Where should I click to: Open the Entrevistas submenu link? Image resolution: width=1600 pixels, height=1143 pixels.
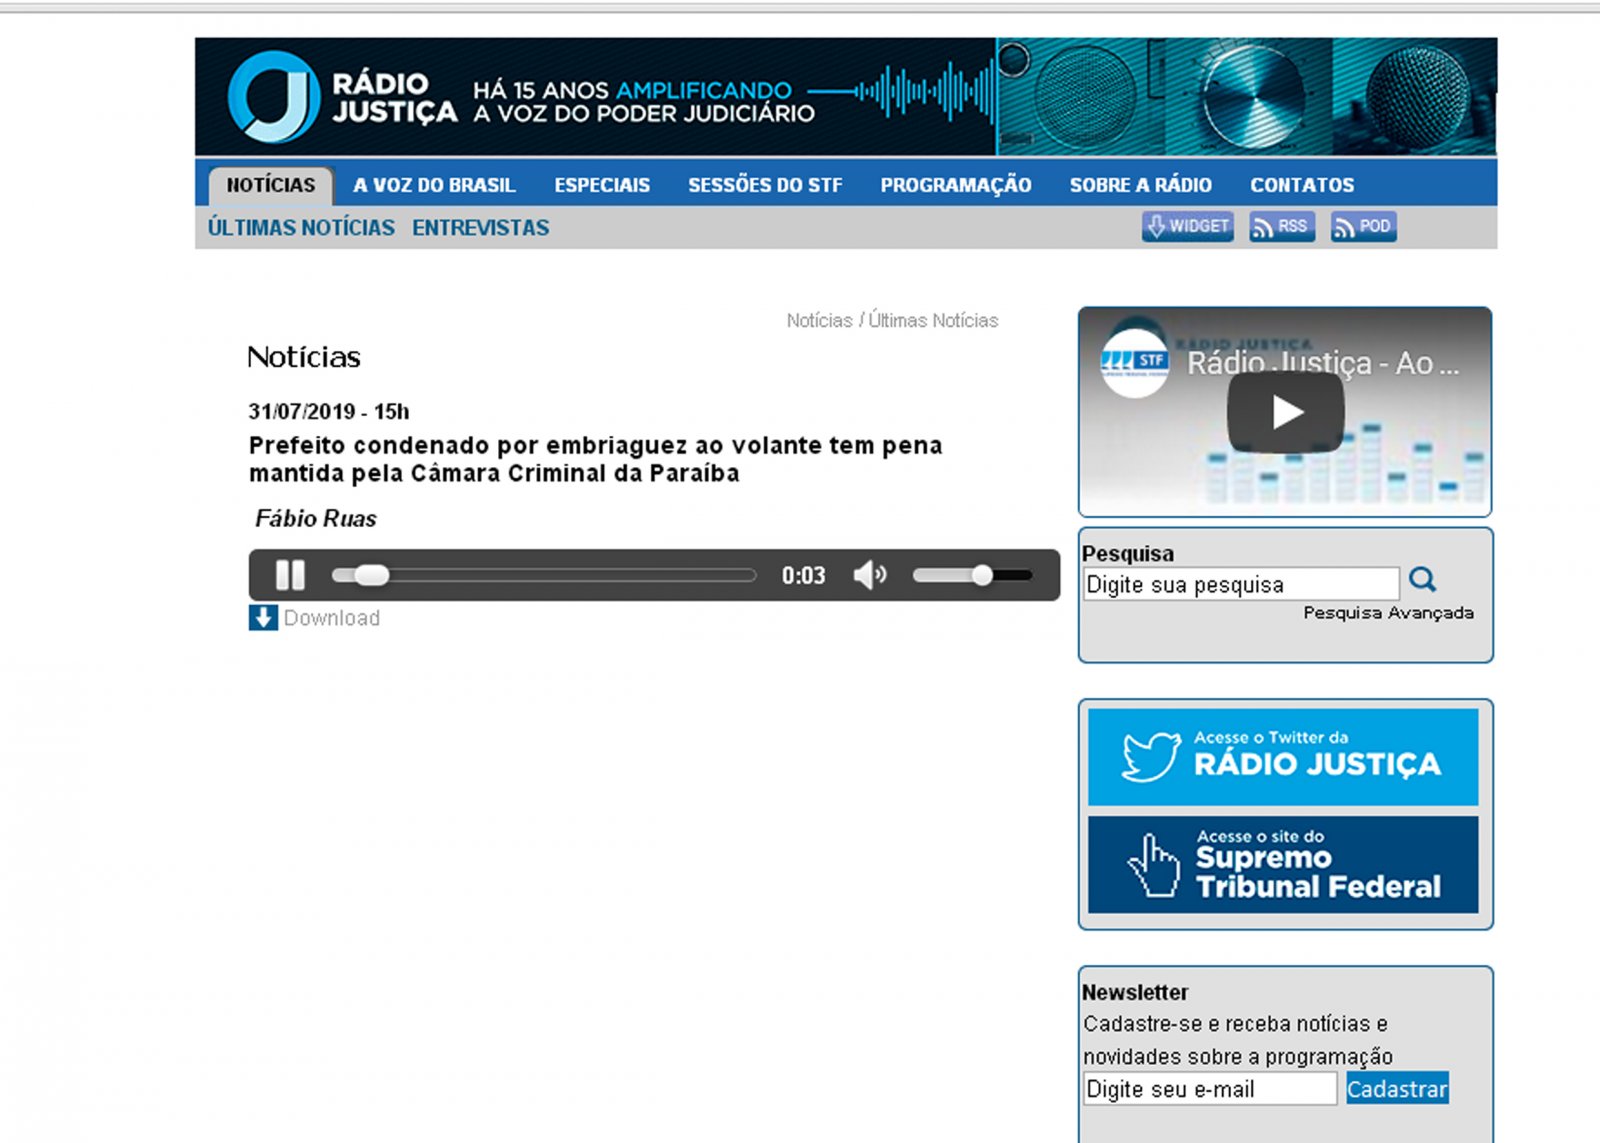point(480,228)
